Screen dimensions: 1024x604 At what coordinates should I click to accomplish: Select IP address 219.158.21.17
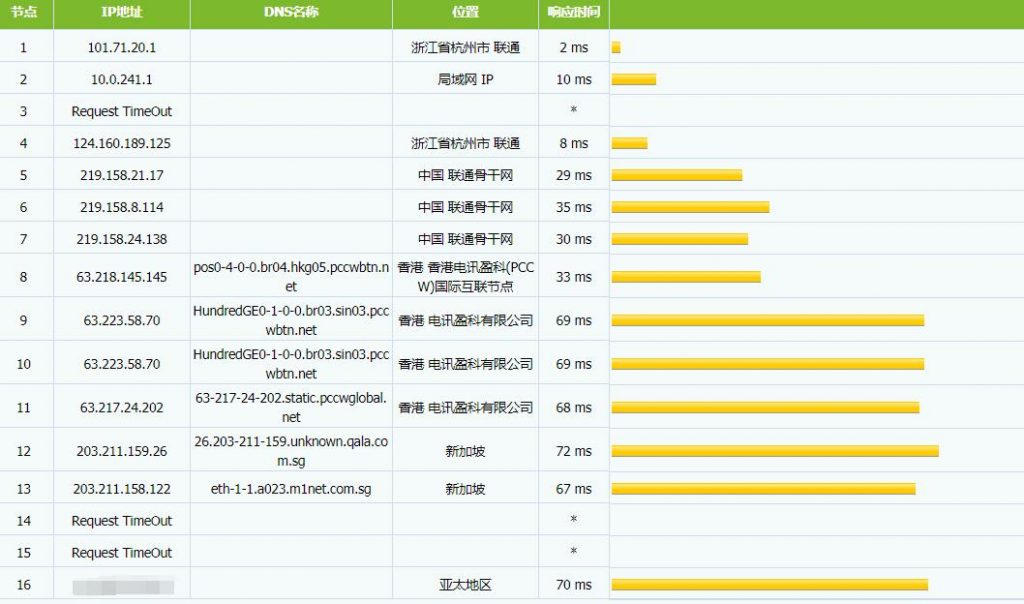coord(121,176)
